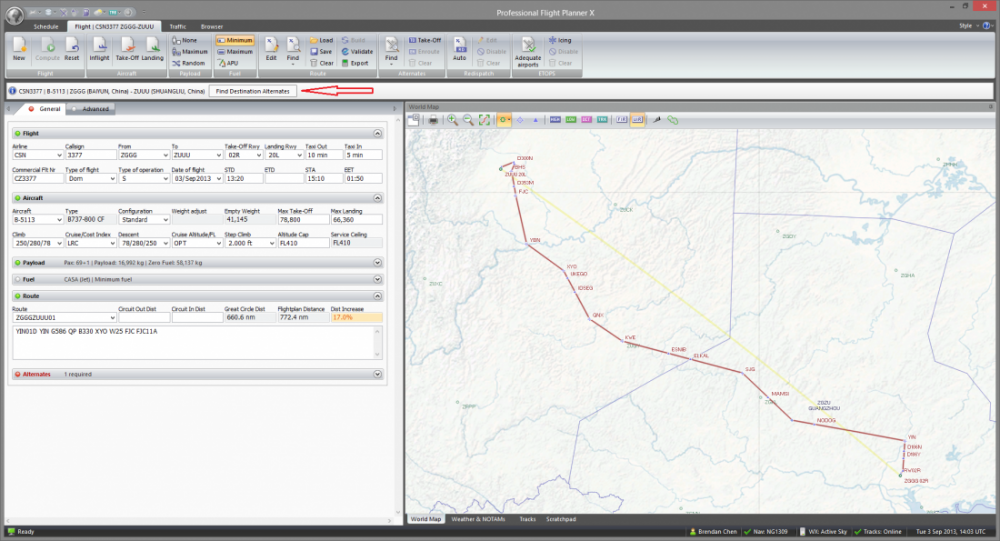Open the Airline CSN dropdown

[59, 155]
